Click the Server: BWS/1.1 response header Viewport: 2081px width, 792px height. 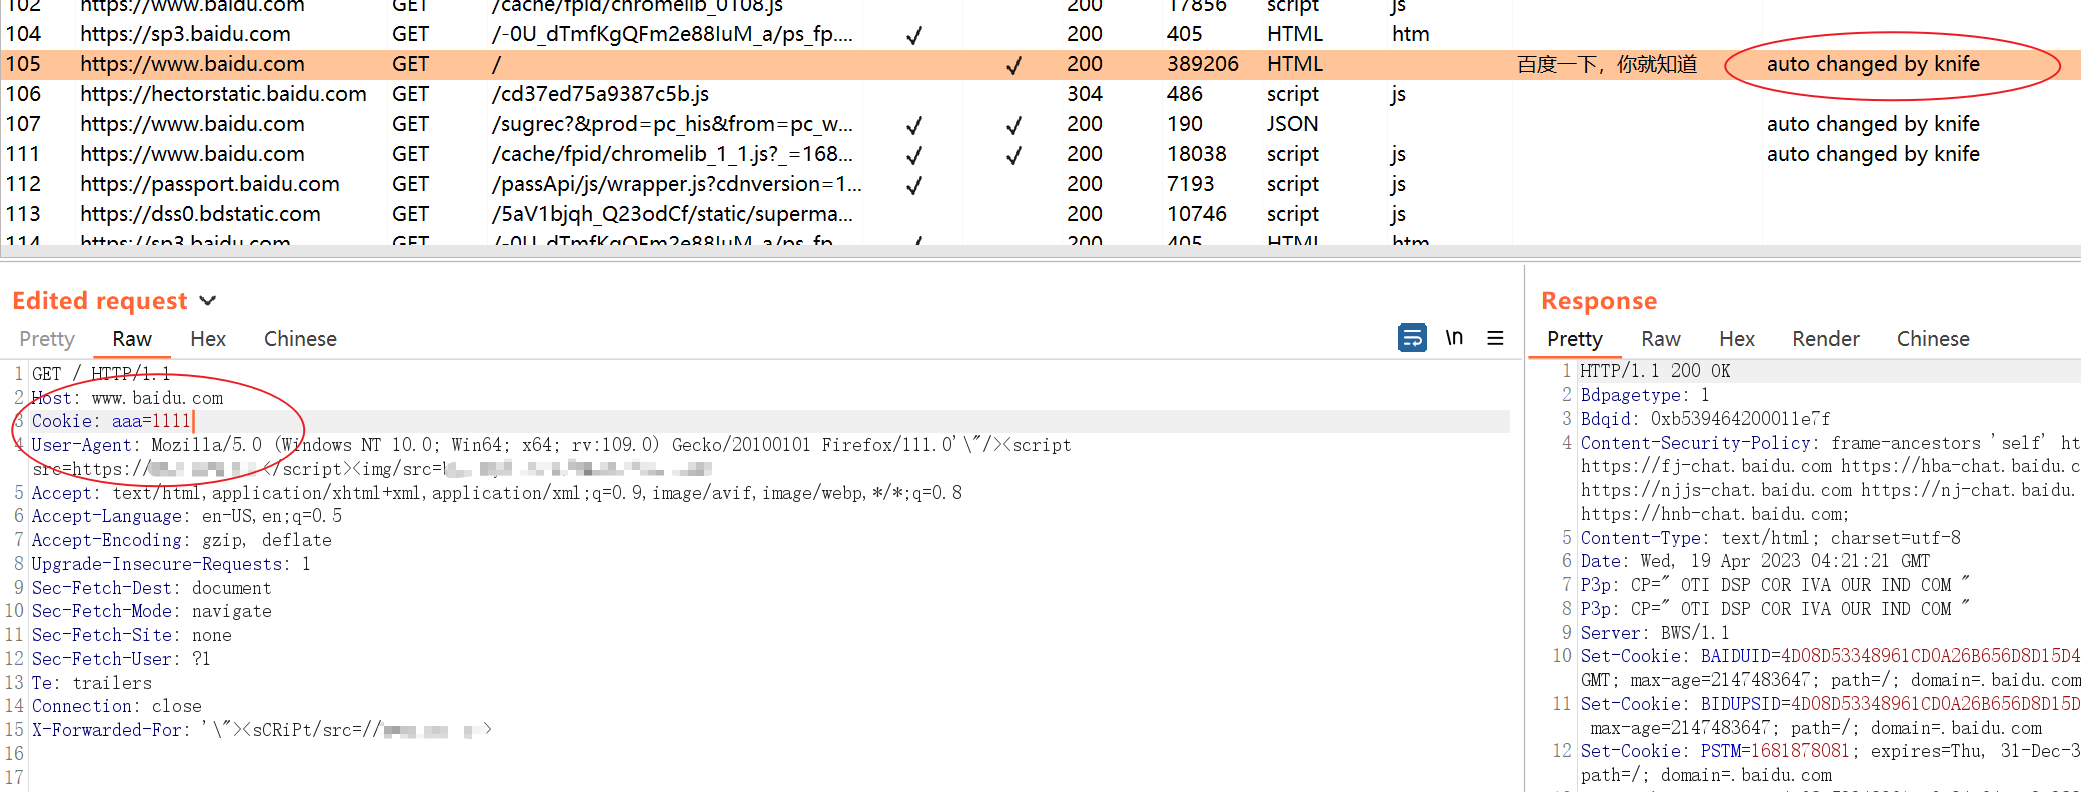1655,633
